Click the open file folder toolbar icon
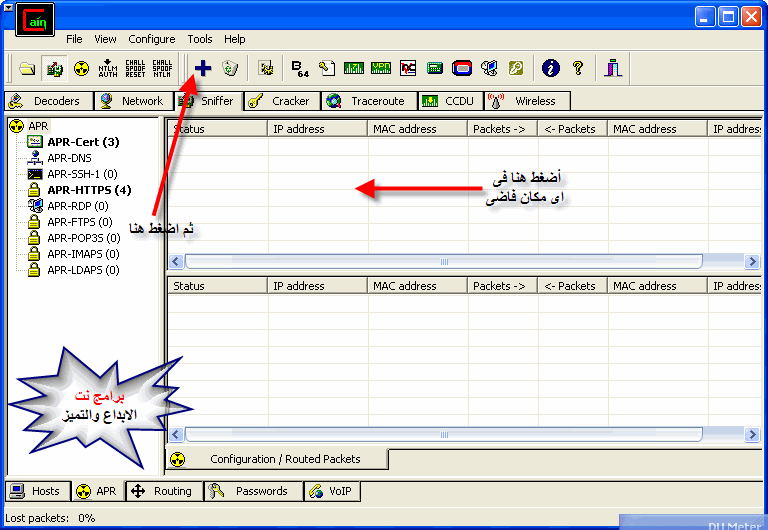The width and height of the screenshot is (768, 530). [27, 68]
